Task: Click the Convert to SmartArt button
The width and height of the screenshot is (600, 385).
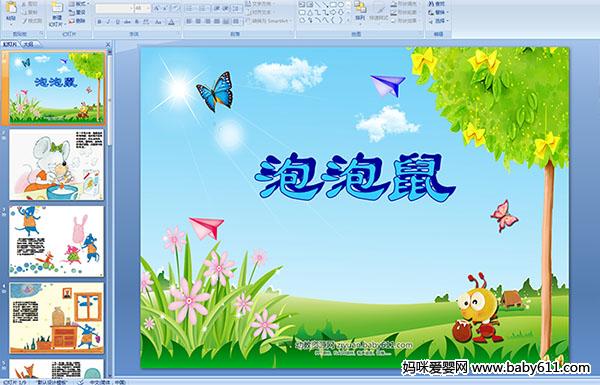Action: 268,21
